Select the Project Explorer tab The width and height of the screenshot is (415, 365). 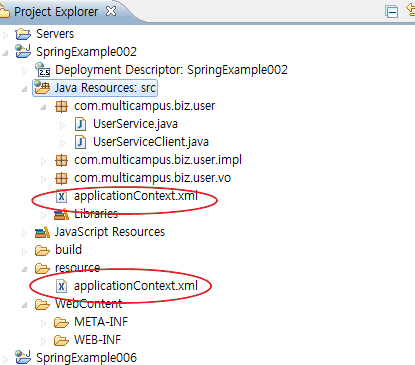[x=56, y=12]
